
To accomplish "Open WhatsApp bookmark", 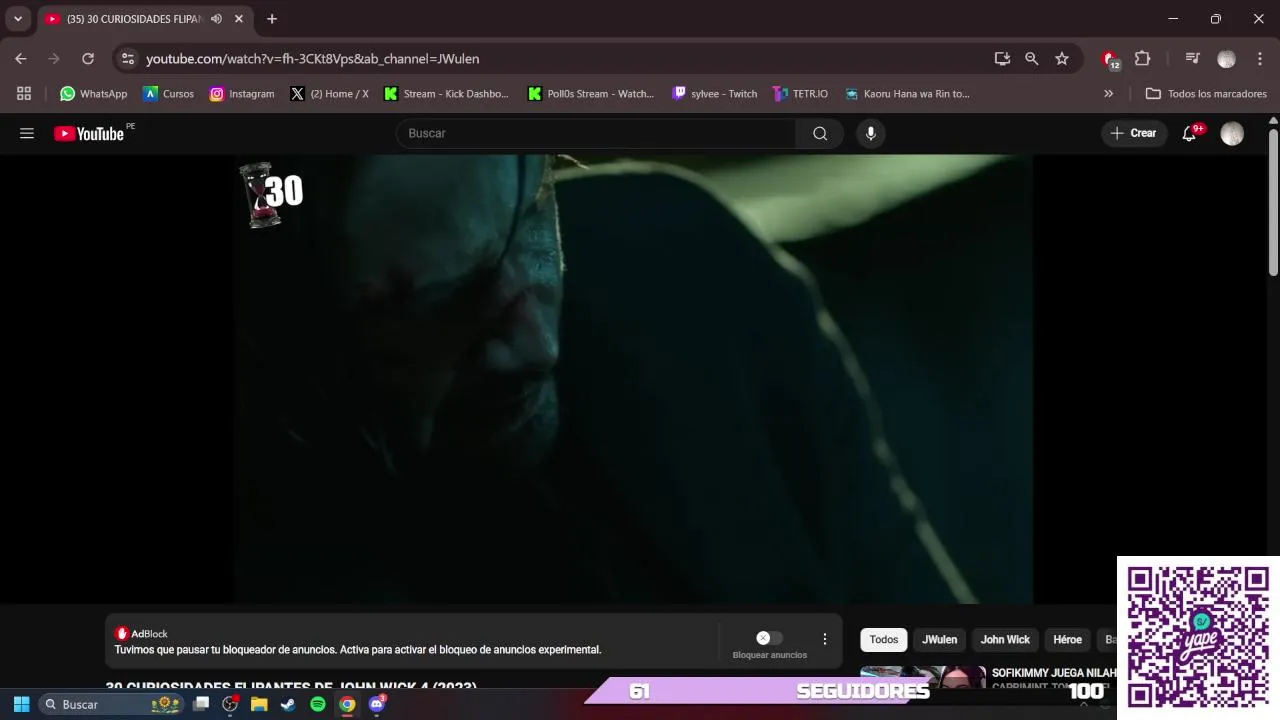I will pos(94,94).
